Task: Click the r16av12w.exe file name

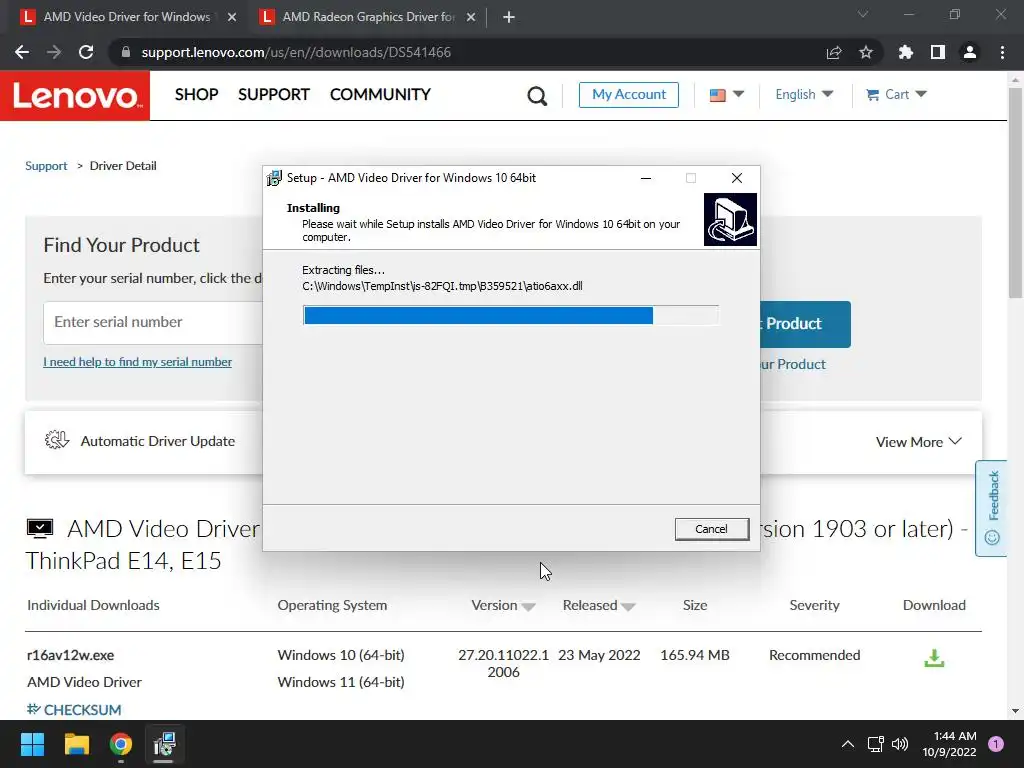Action: (71, 655)
